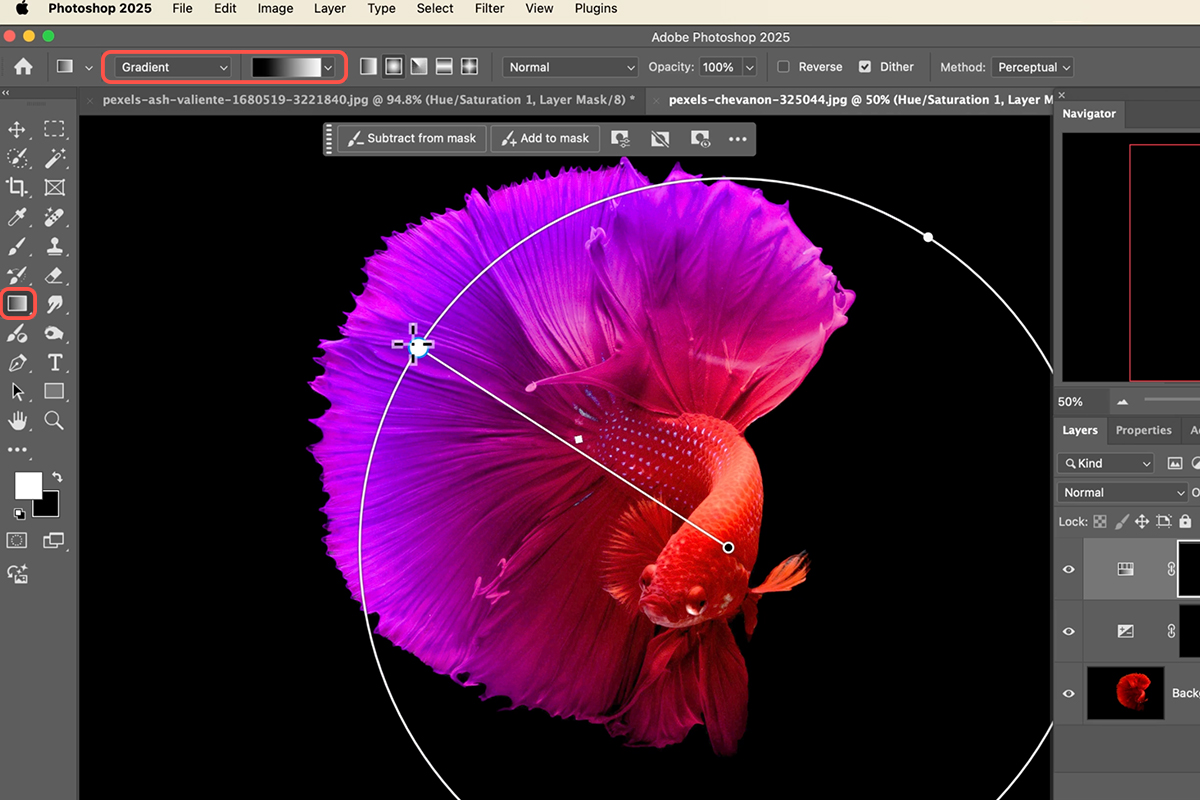
Task: Select the Clone Stamp tool
Action: tap(54, 247)
